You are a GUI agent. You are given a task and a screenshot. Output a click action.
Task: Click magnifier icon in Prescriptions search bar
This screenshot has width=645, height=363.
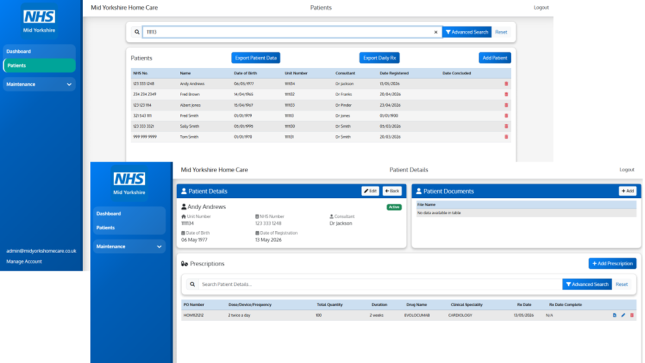[192, 284]
